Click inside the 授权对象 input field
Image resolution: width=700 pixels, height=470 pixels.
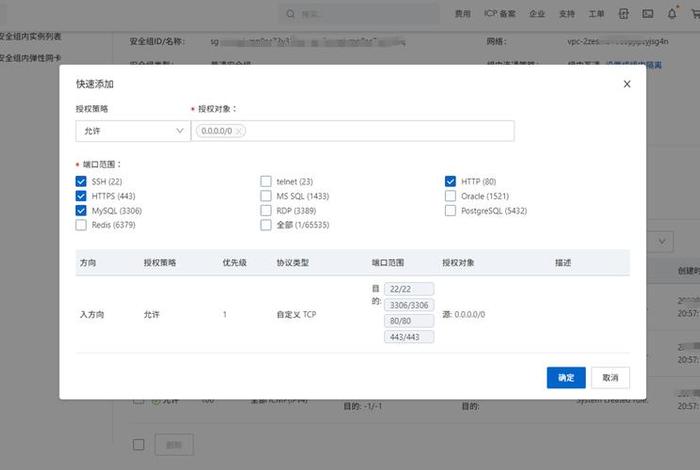tap(353, 131)
